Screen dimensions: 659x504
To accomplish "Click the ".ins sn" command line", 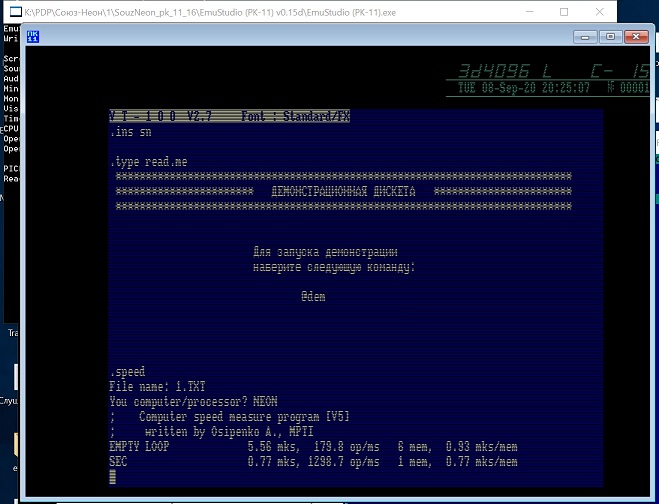I will [131, 132].
